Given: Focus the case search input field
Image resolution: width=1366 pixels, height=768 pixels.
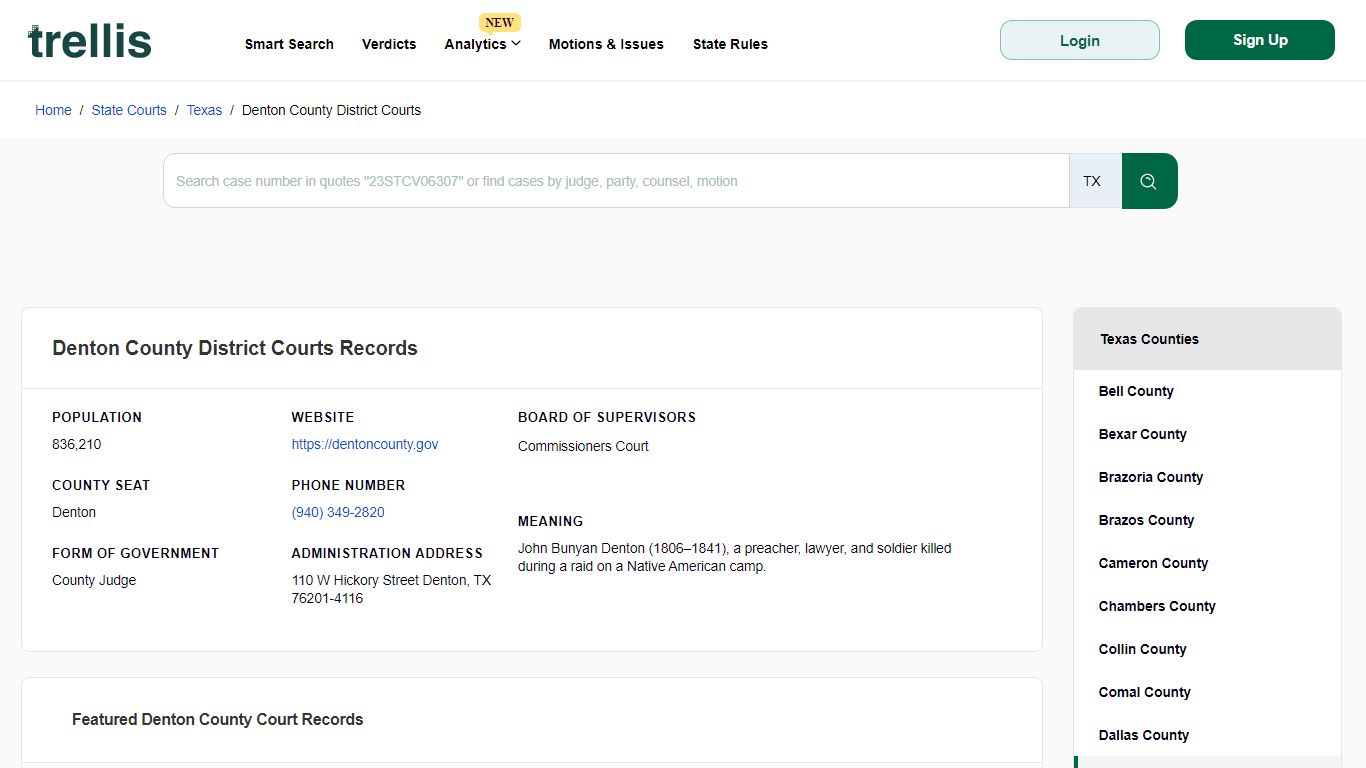Looking at the screenshot, I should 616,181.
